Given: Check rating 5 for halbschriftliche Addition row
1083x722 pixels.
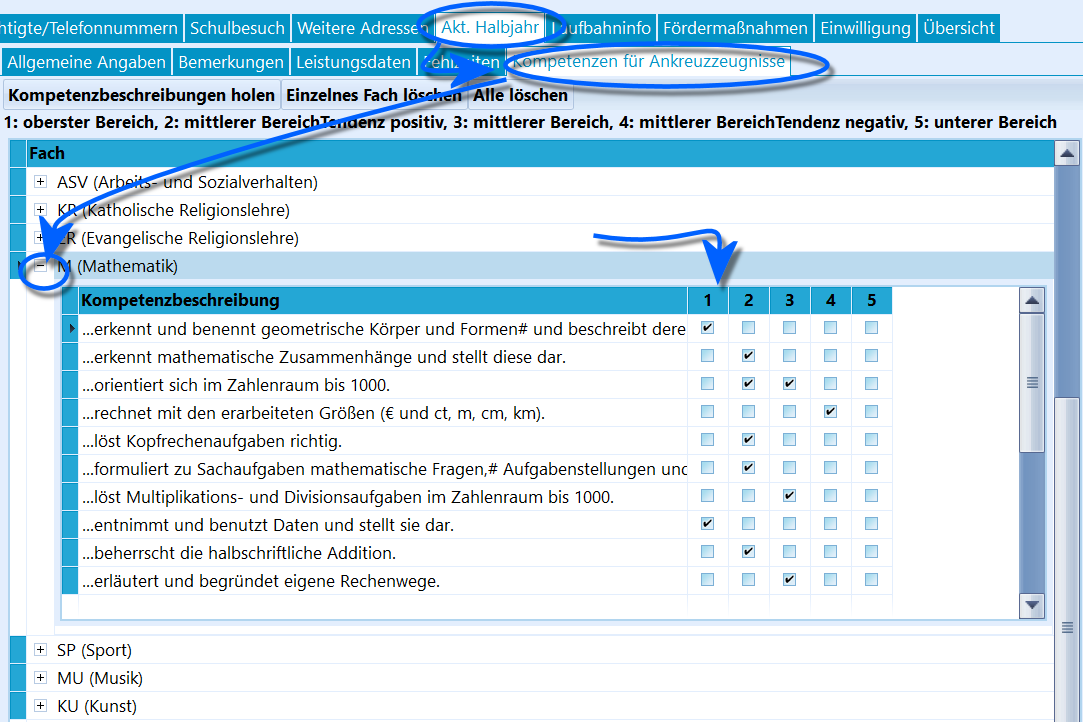Looking at the screenshot, I should [x=872, y=551].
